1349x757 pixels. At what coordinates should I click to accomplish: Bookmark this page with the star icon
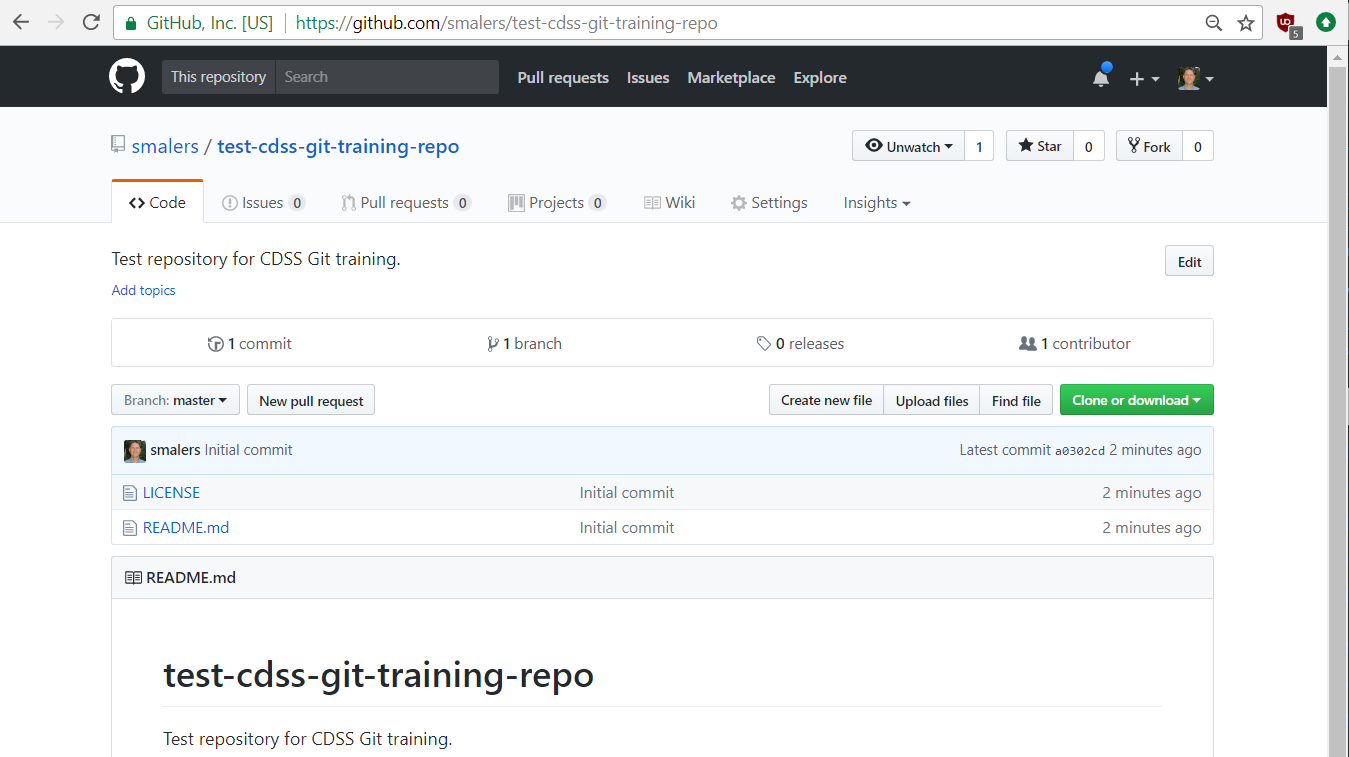[1245, 22]
